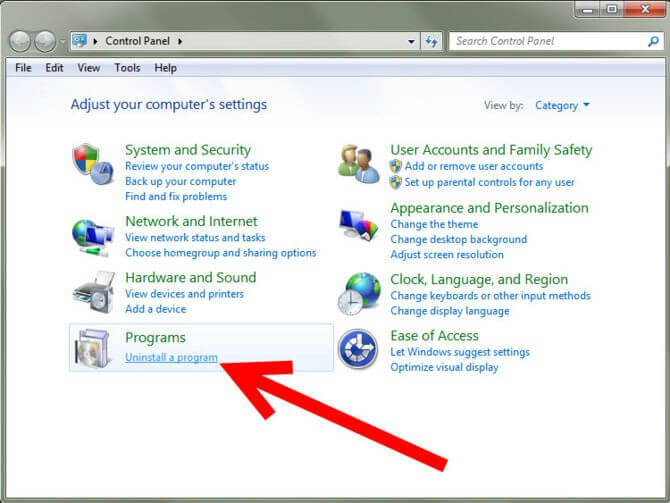Open the Ease of Access icon
The image size is (670, 503).
(358, 349)
